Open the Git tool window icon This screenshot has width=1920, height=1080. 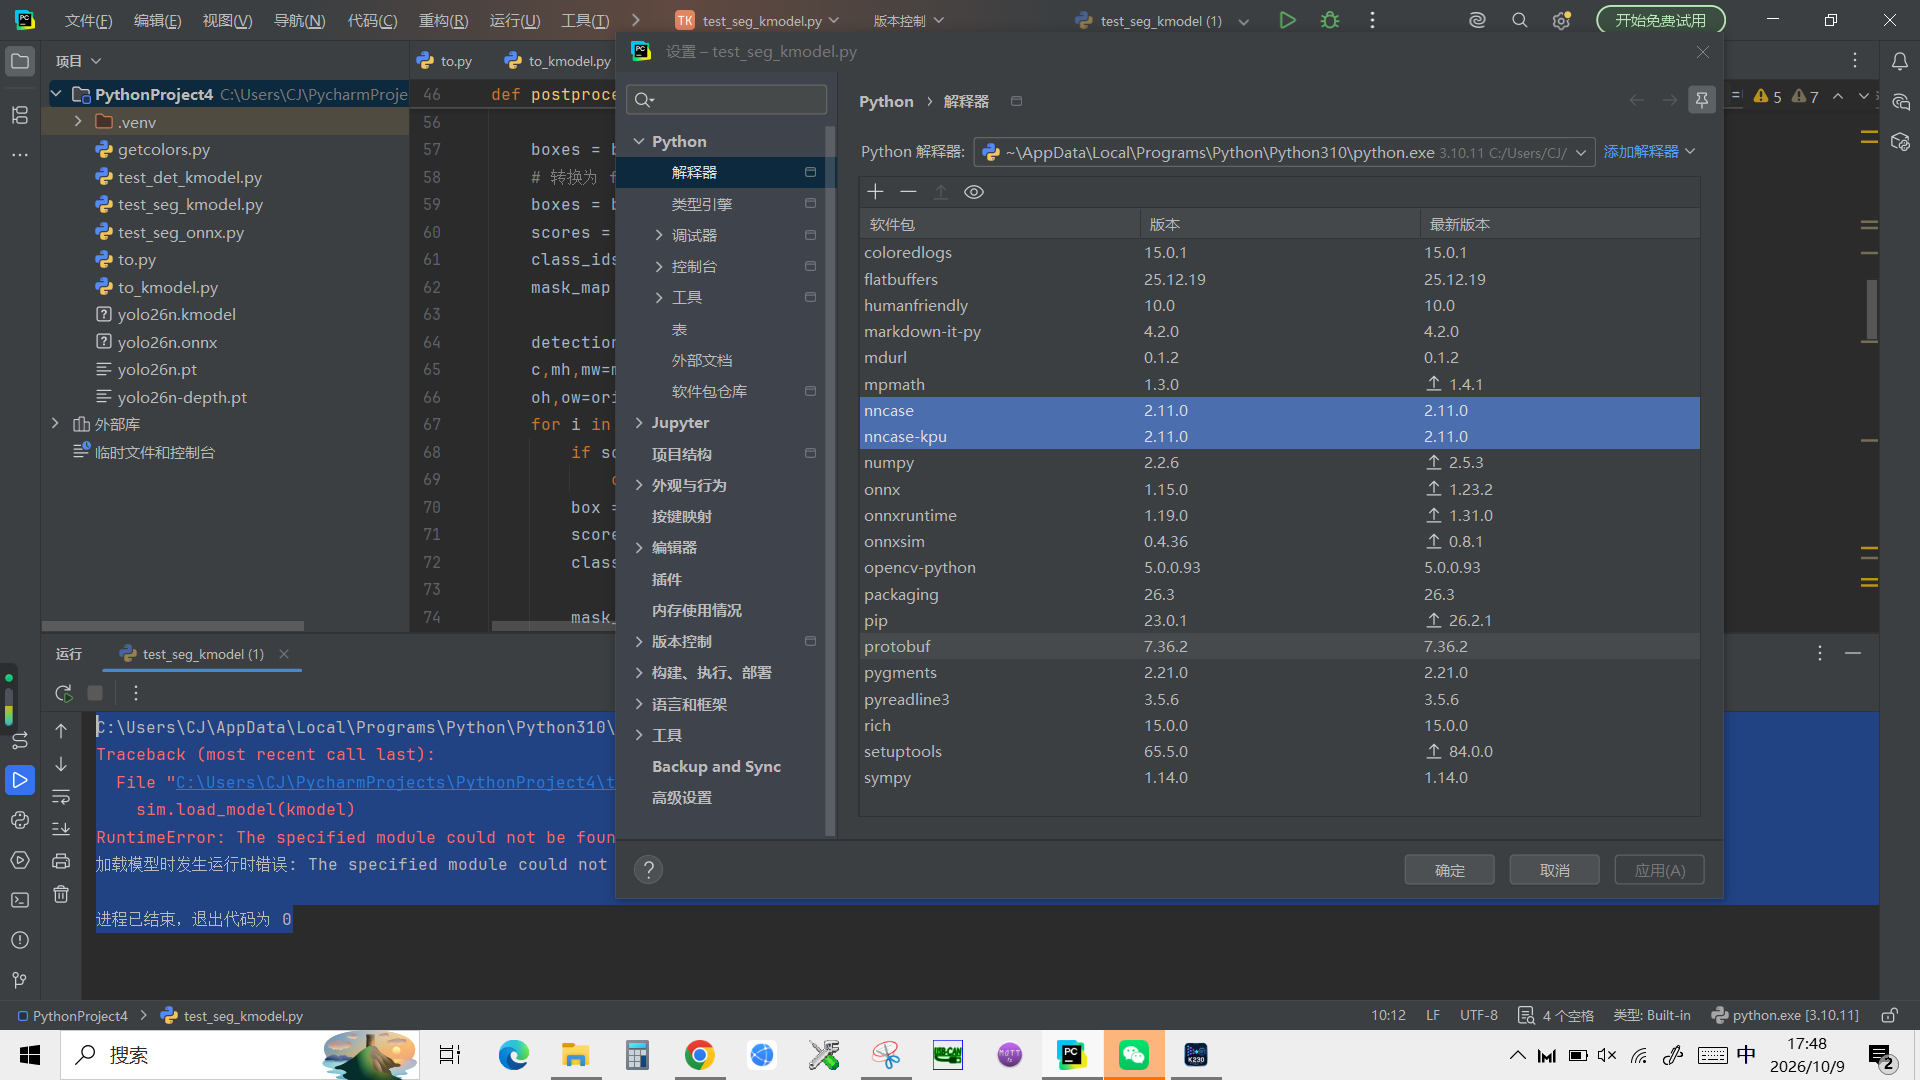pos(20,980)
